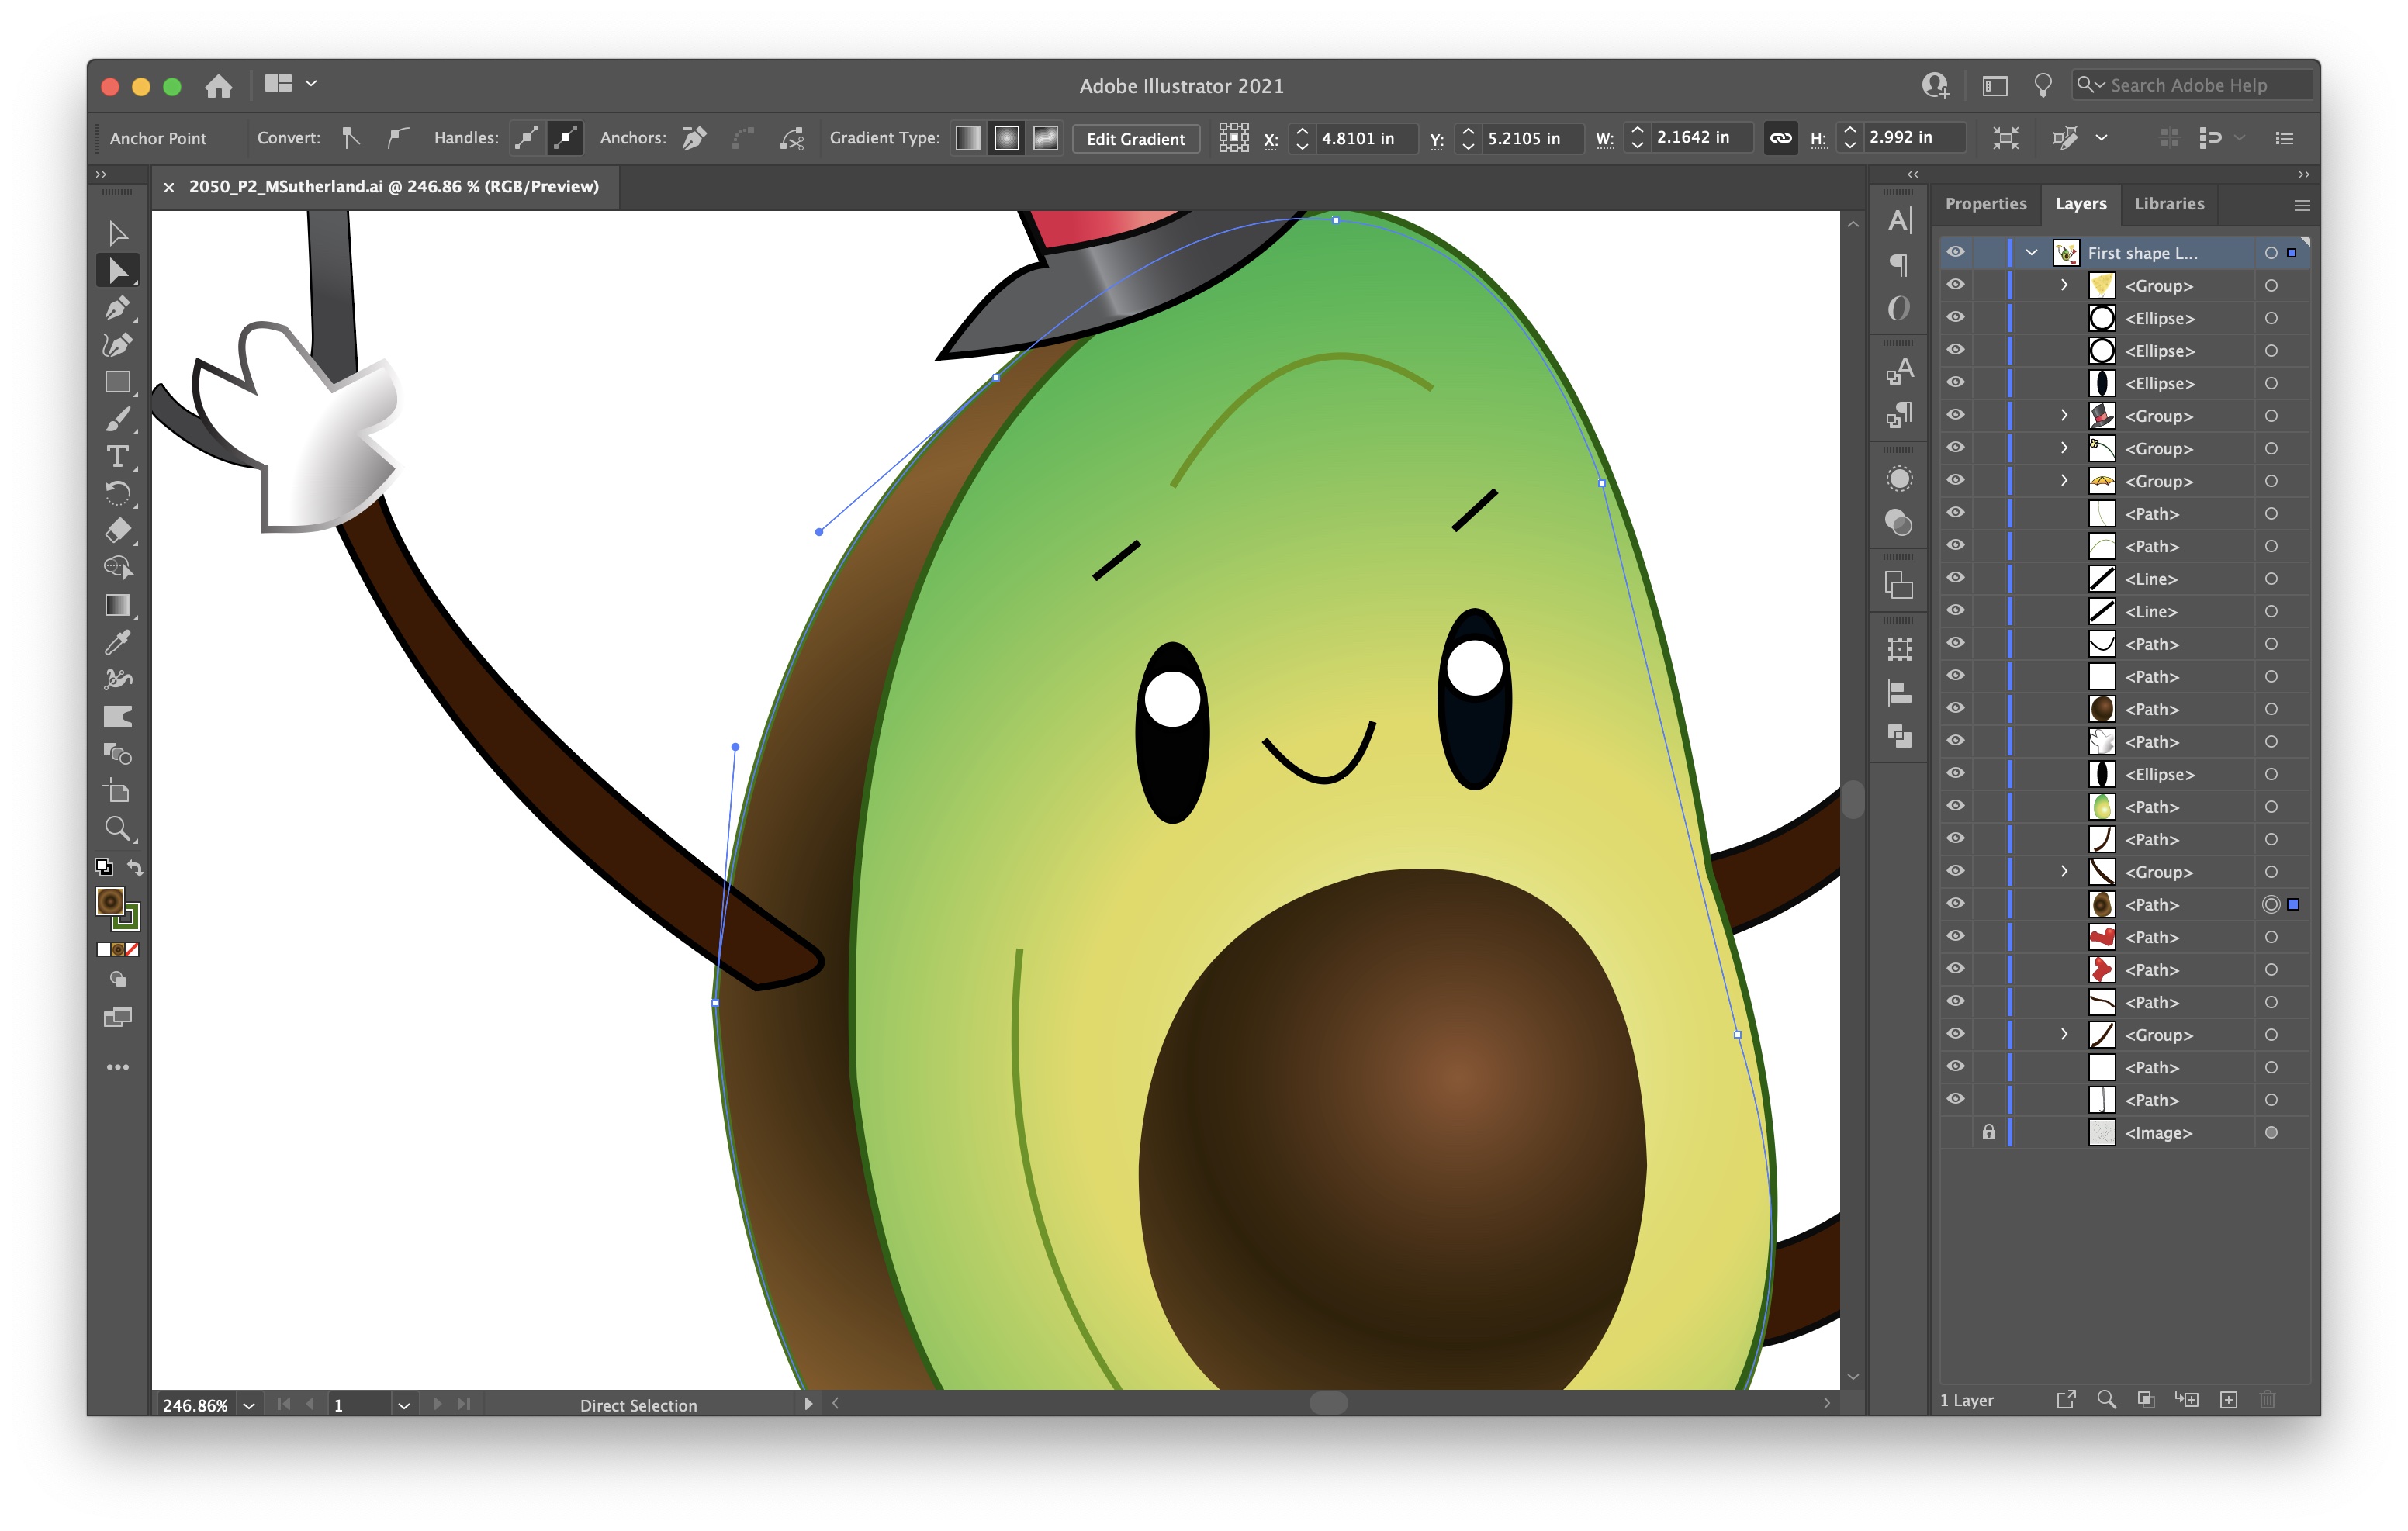2408x1531 pixels.
Task: Pick the Rectangle tool
Action: [x=117, y=382]
